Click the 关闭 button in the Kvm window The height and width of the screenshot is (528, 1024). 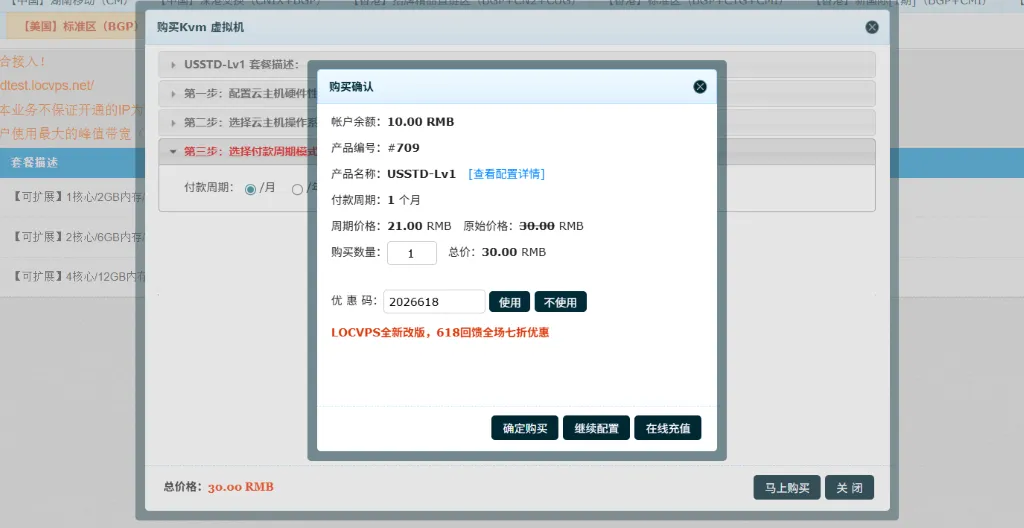point(849,487)
